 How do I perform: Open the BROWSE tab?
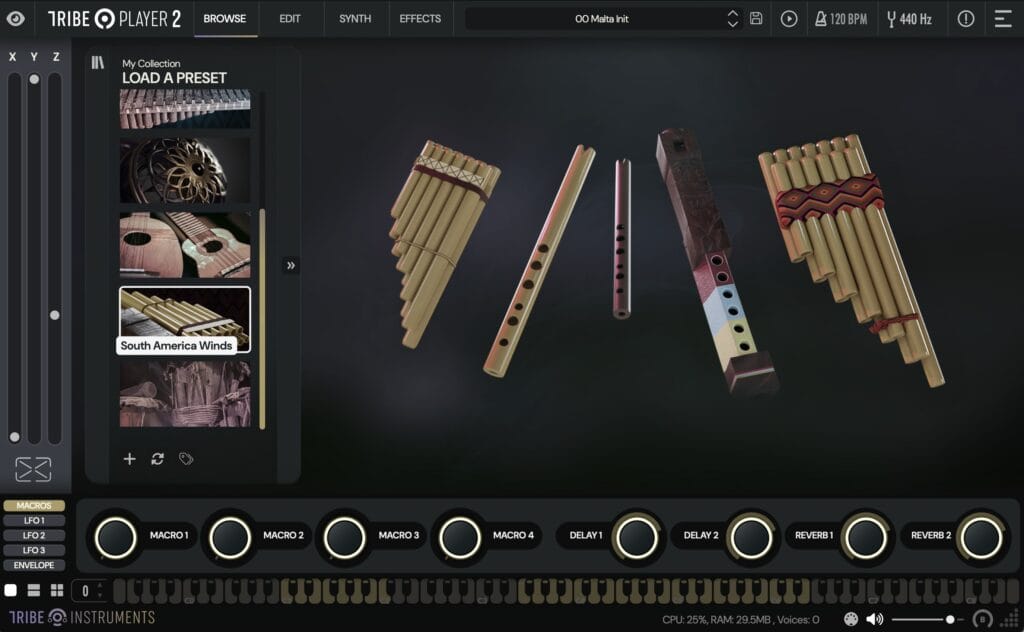pyautogui.click(x=225, y=18)
